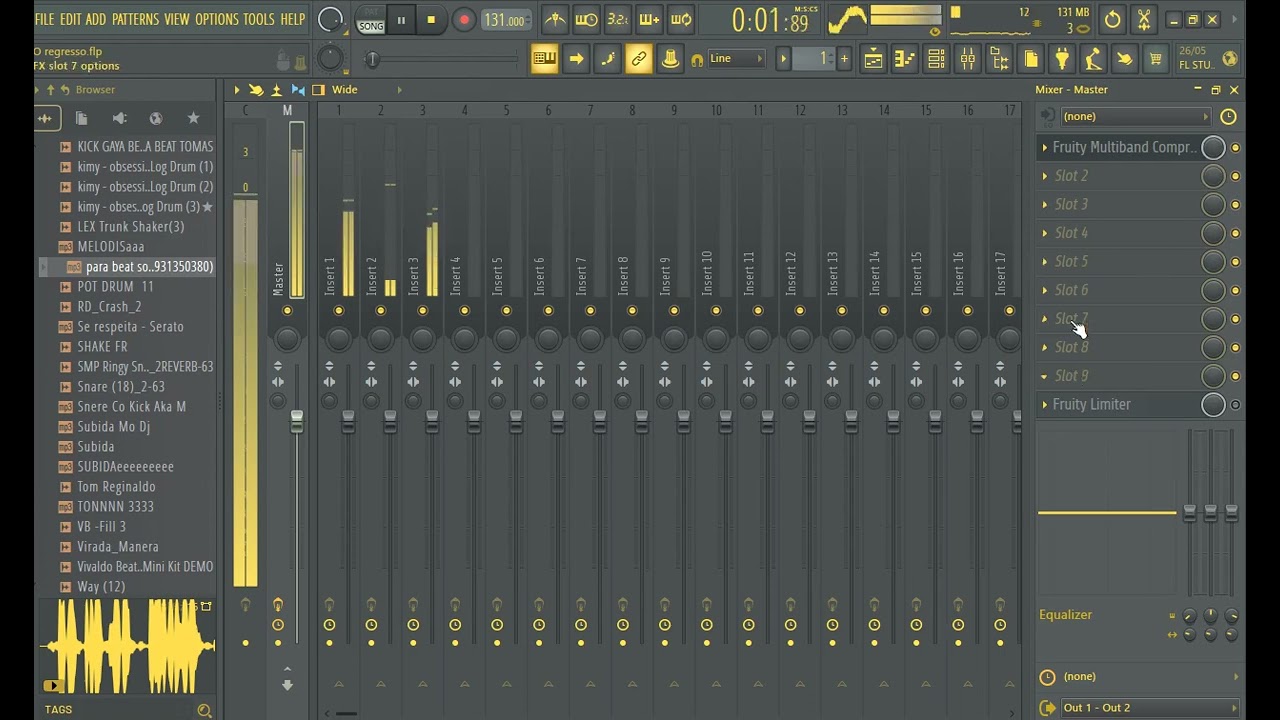The image size is (1280, 720).
Task: Open the VIEW menu
Action: tap(177, 19)
